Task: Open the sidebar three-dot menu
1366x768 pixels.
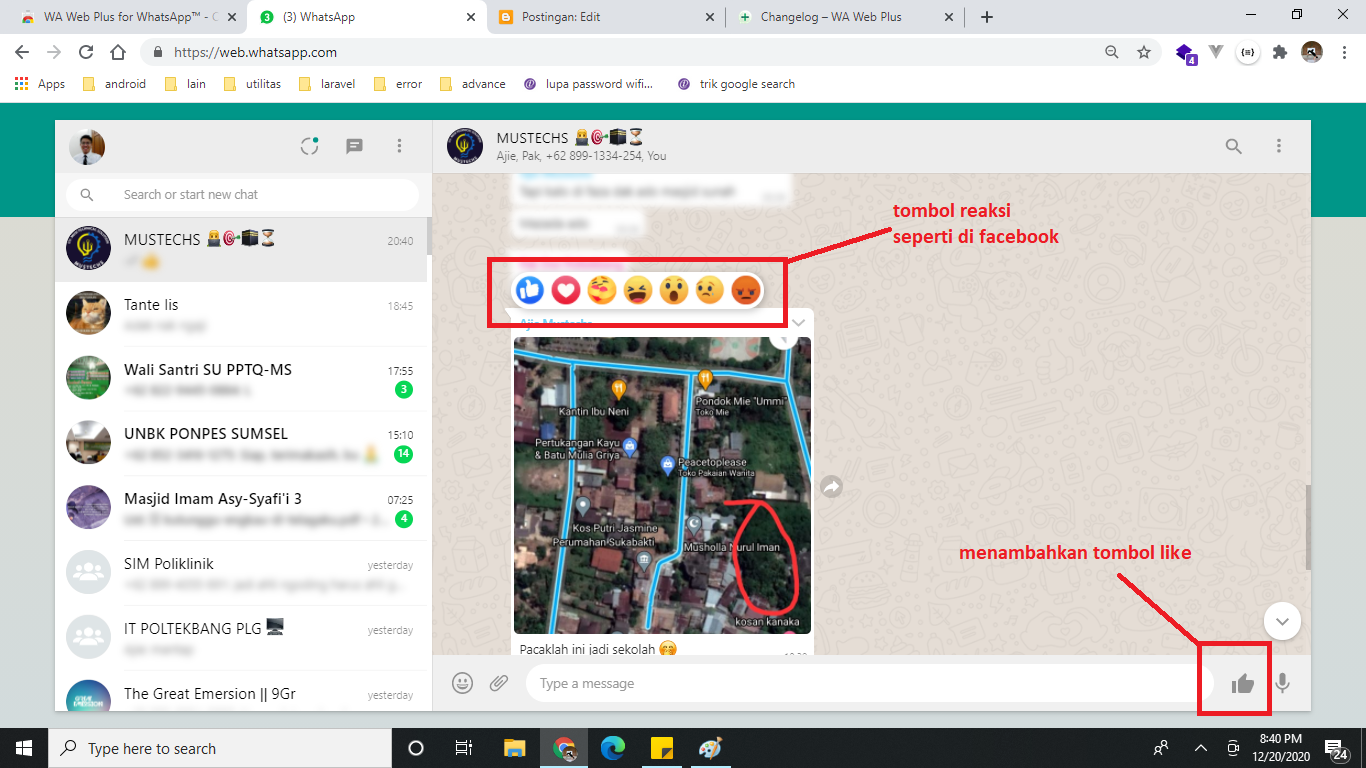Action: point(399,146)
